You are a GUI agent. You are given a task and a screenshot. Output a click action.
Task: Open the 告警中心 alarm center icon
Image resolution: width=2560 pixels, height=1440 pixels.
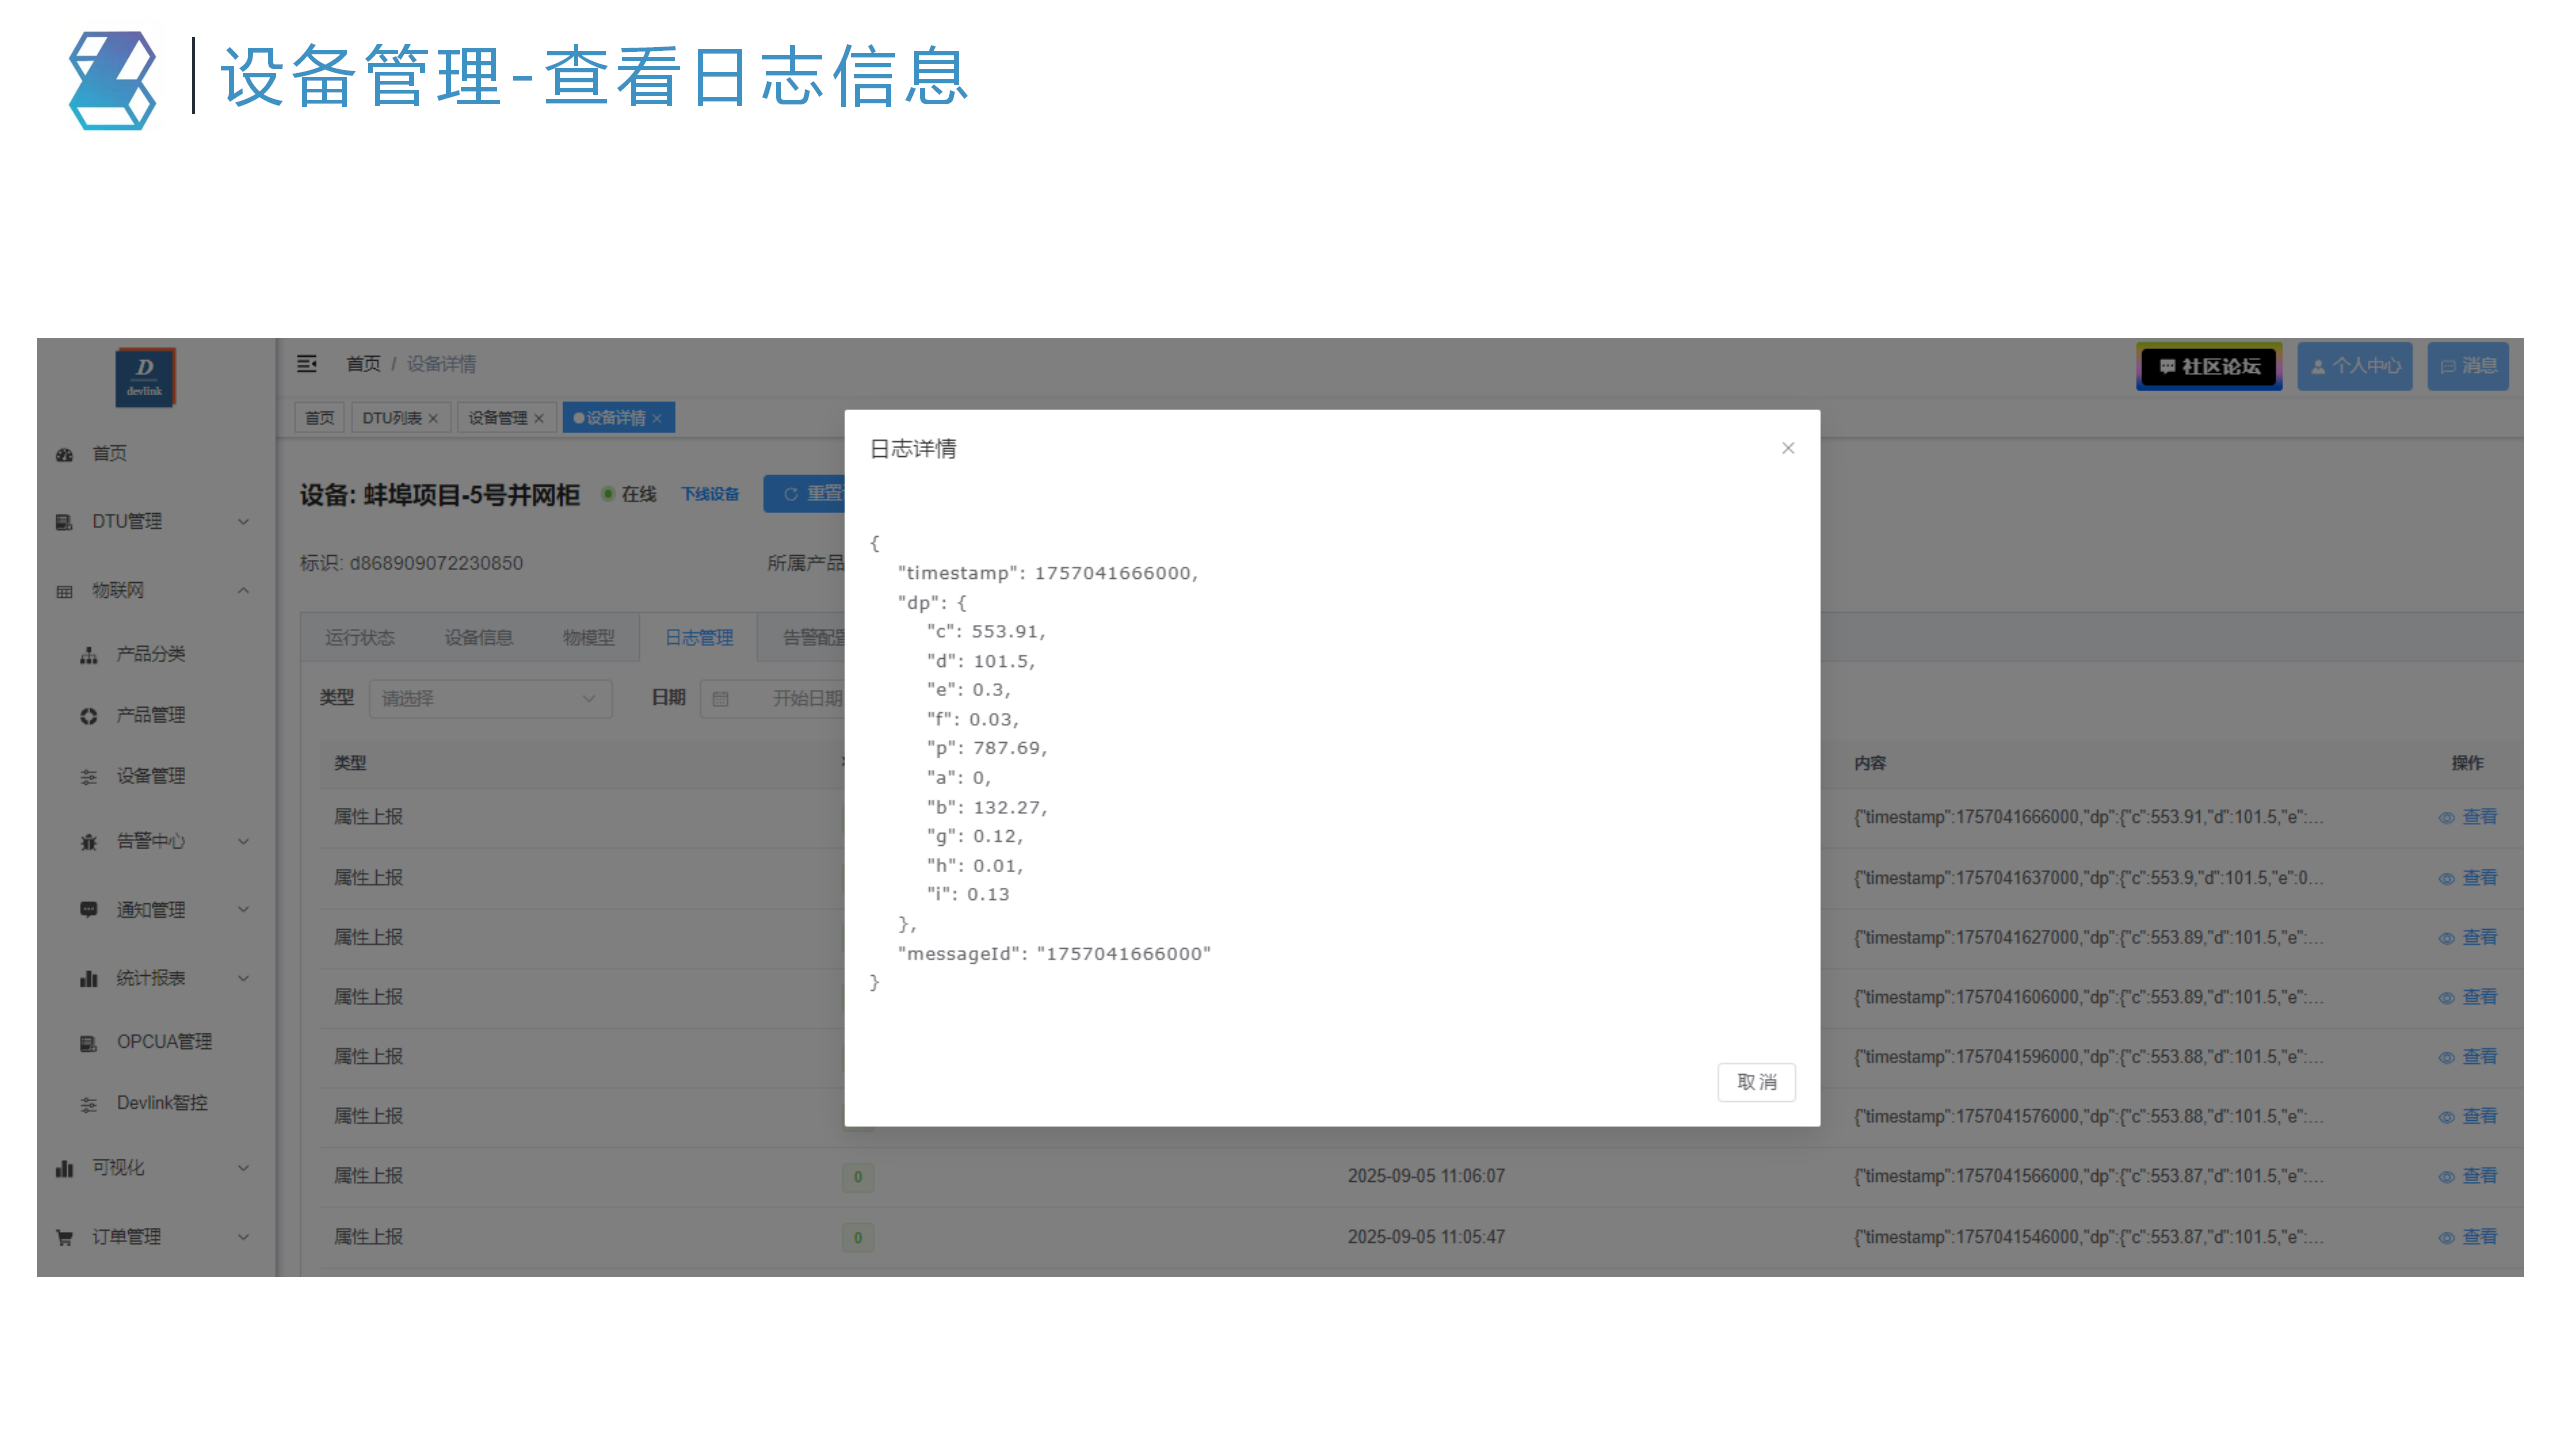[x=88, y=841]
